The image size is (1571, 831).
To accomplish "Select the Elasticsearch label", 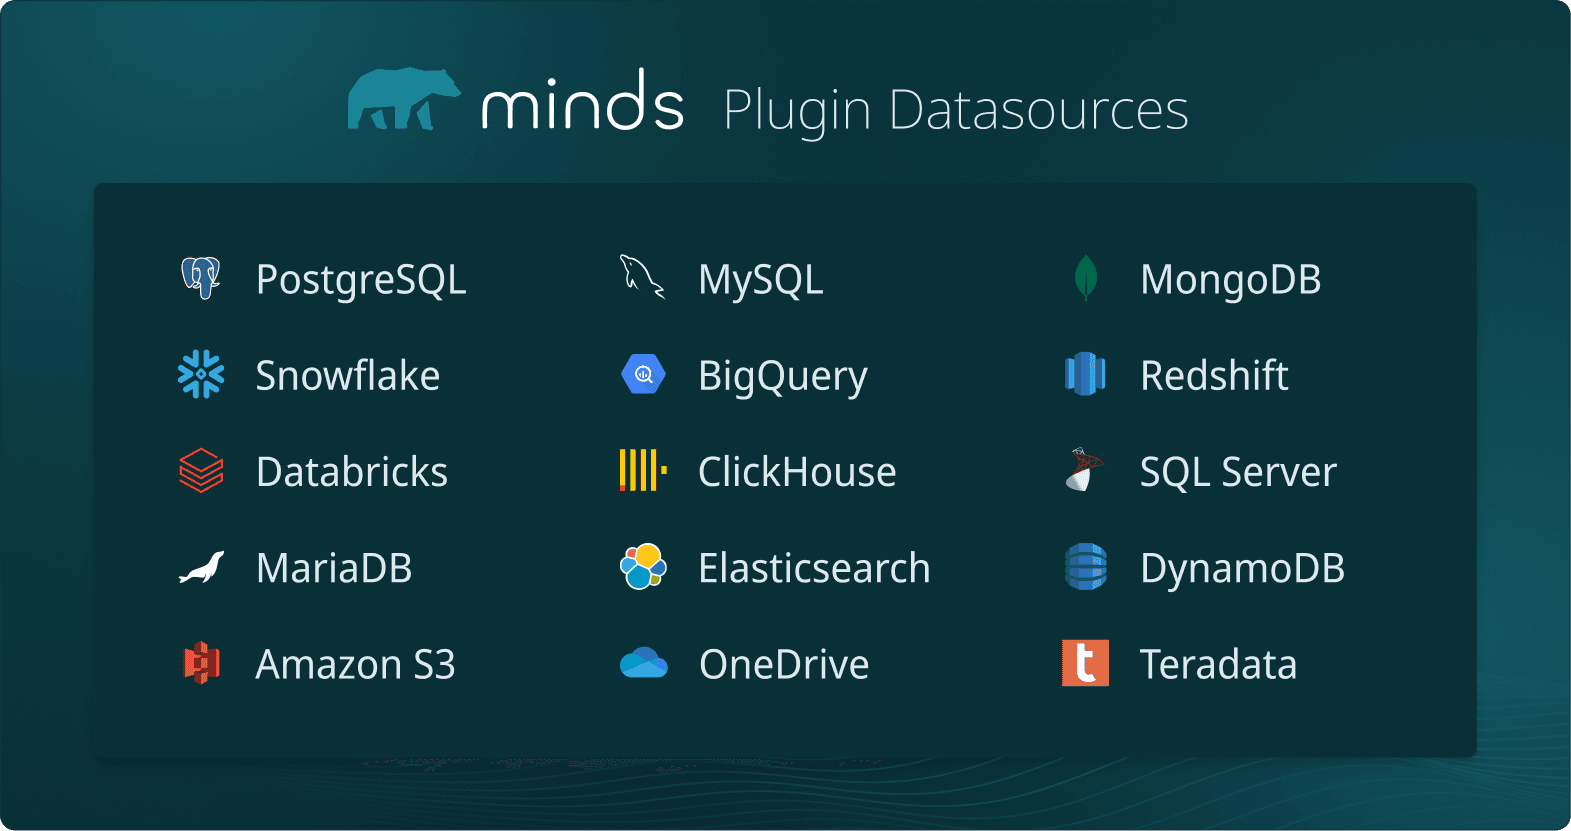I will point(814,568).
